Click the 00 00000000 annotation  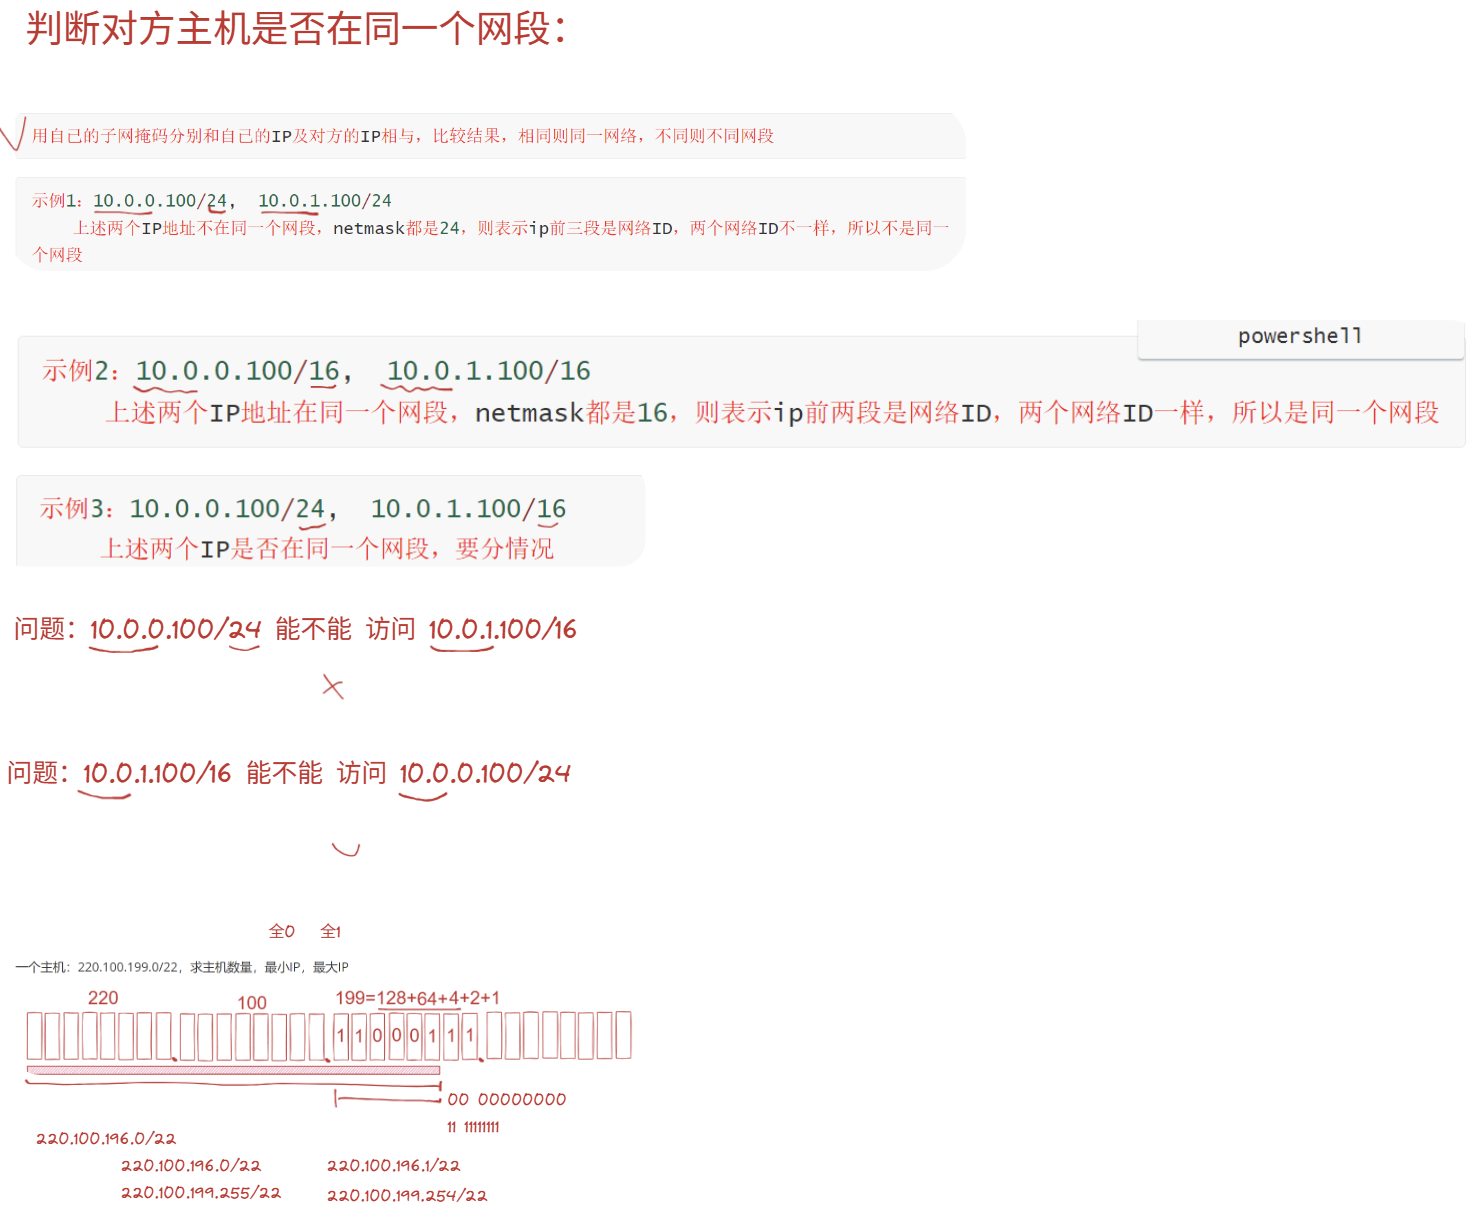(x=506, y=1098)
